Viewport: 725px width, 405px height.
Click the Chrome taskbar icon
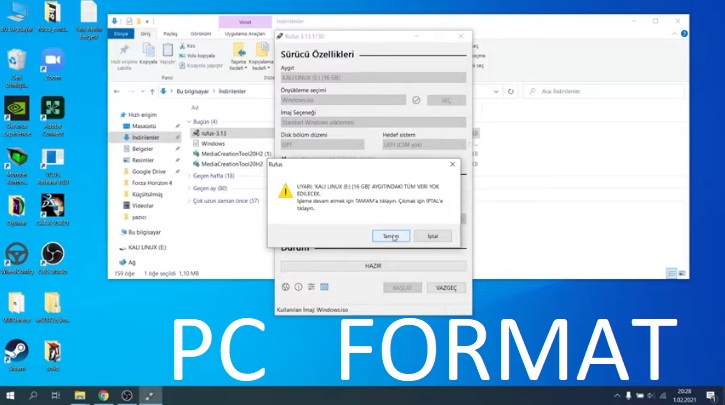coord(104,395)
